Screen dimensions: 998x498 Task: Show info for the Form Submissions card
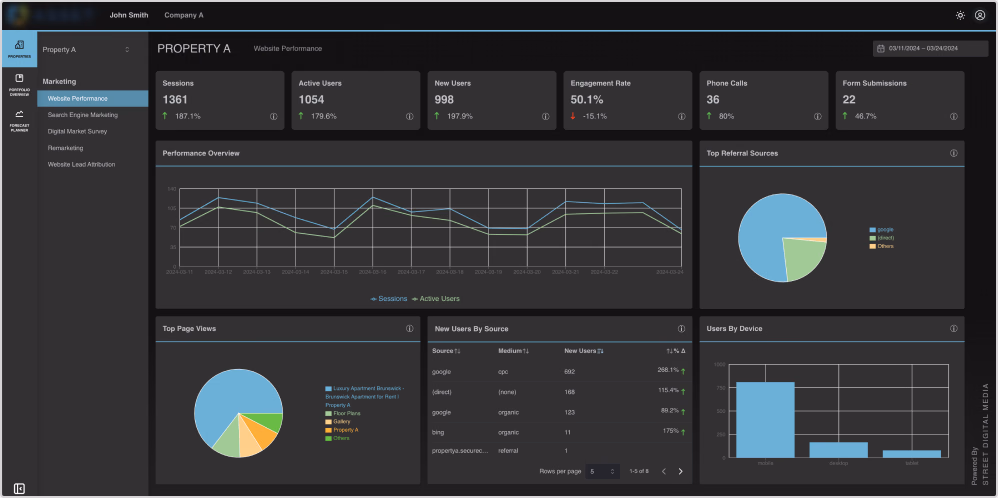pos(953,117)
